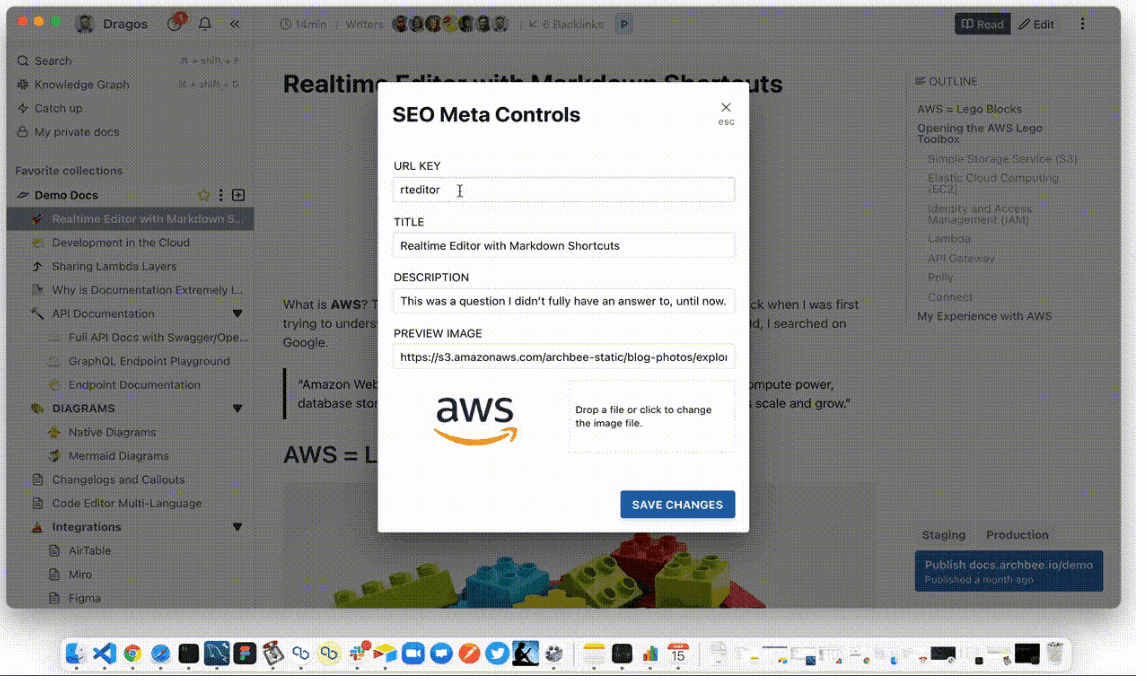Add a new doc to Demo Docs
The height and width of the screenshot is (681, 1147).
click(238, 196)
